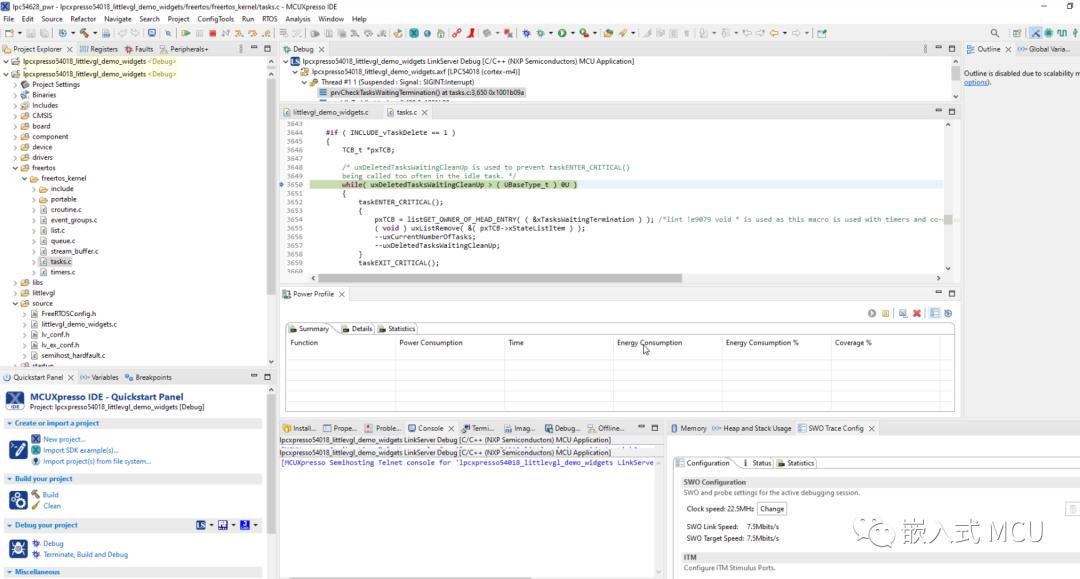Open the littlevgl_demo_widgets.c editor tab
This screenshot has height=579, width=1080.
(x=326, y=112)
